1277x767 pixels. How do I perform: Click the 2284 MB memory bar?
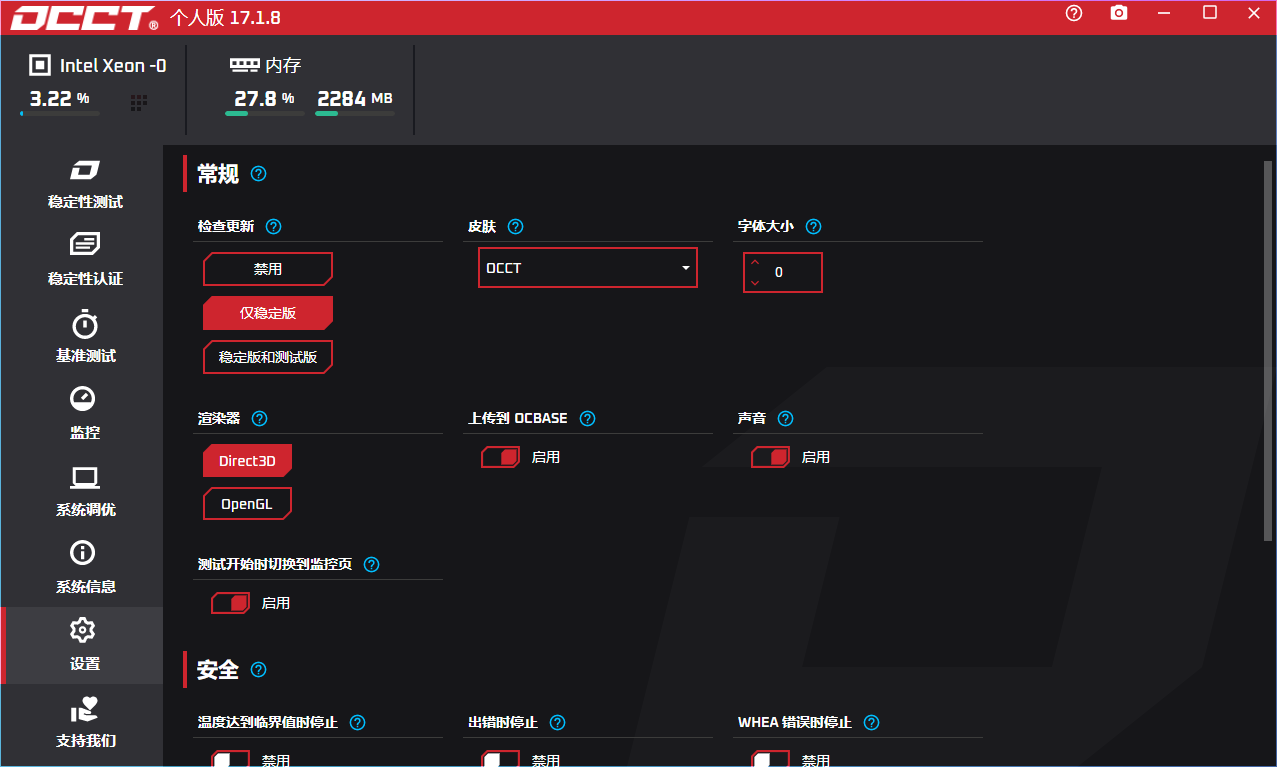pyautogui.click(x=355, y=114)
